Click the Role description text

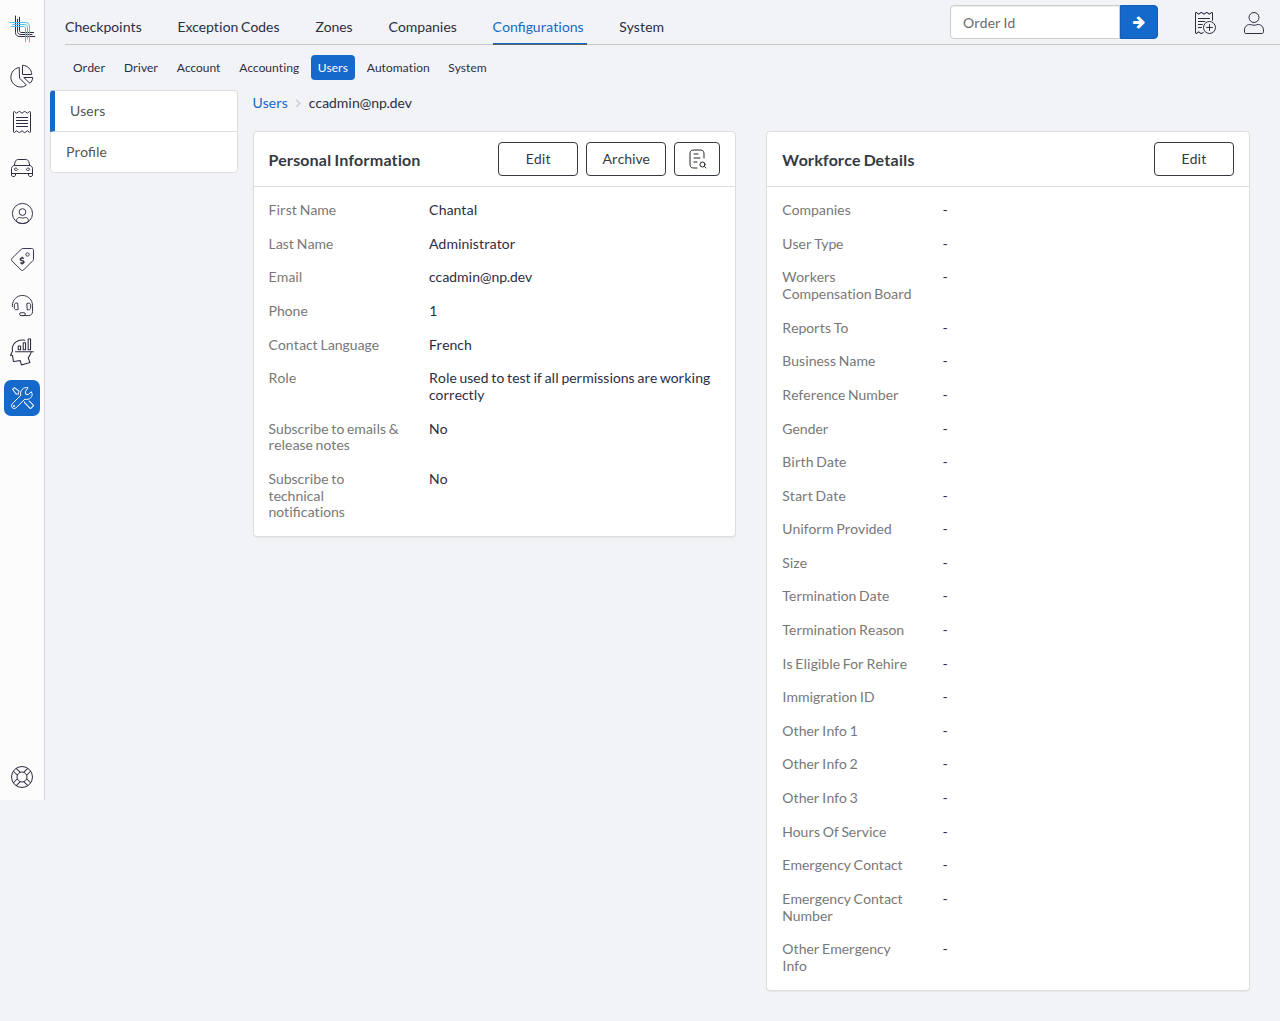pyautogui.click(x=570, y=386)
